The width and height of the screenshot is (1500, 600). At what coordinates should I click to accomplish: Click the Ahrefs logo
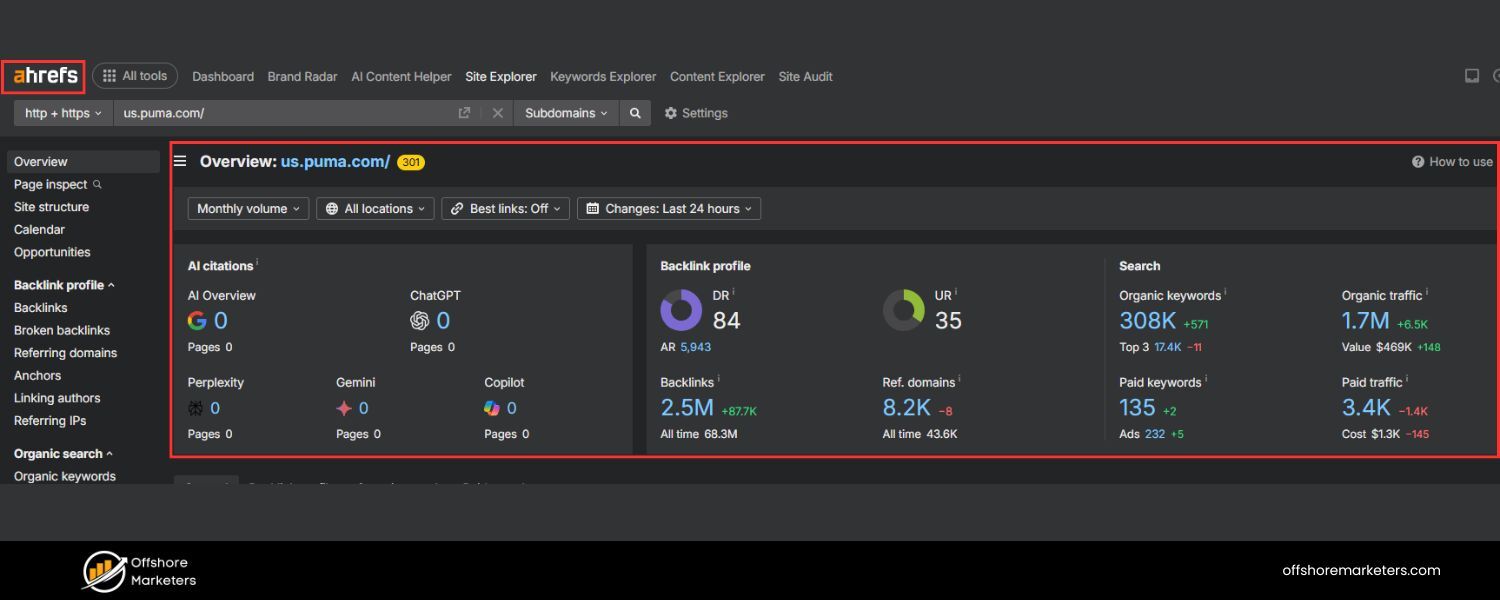45,76
